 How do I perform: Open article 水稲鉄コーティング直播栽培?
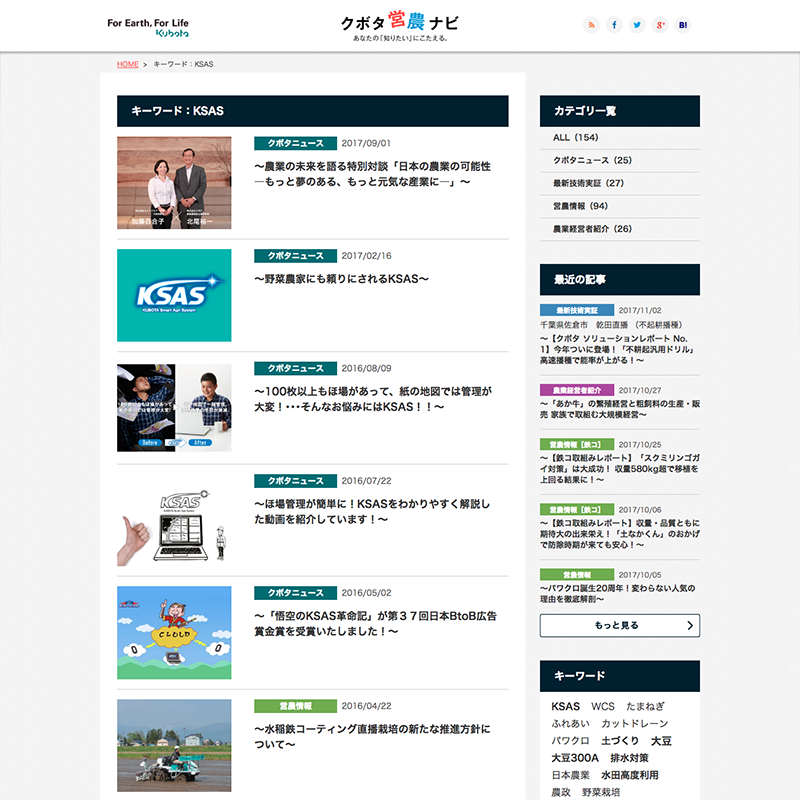coord(372,736)
